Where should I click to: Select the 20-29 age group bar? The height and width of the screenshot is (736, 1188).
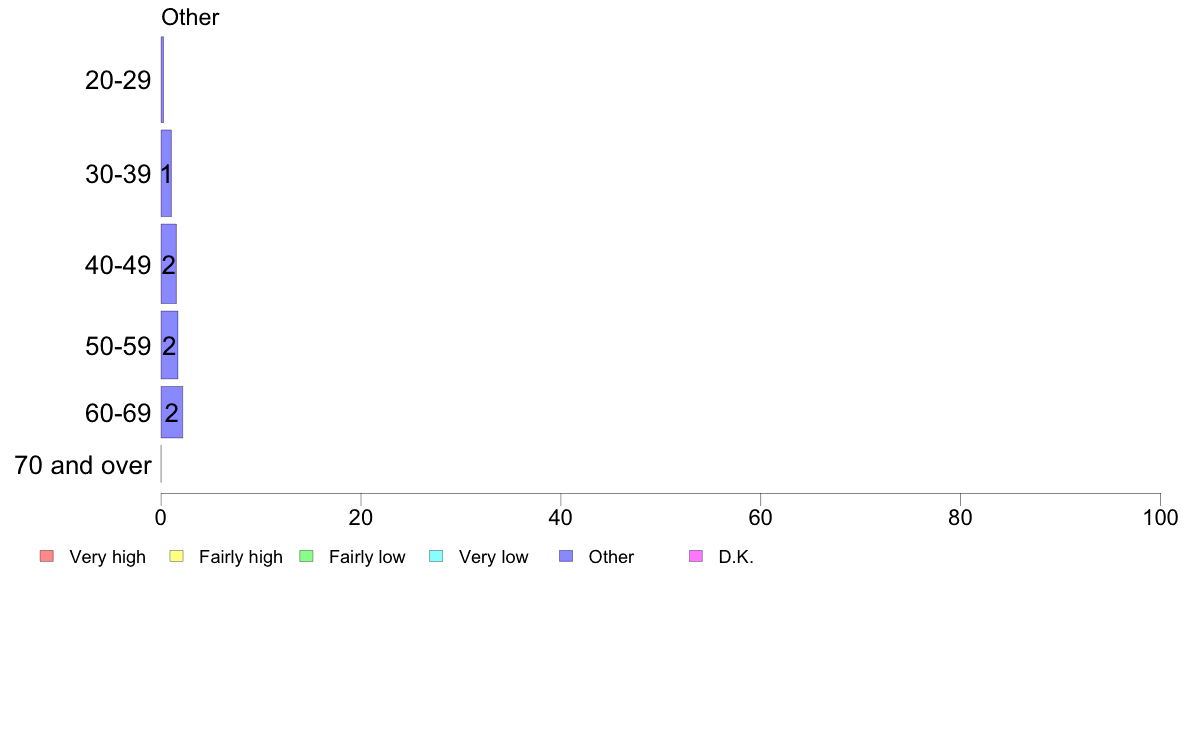tap(162, 80)
